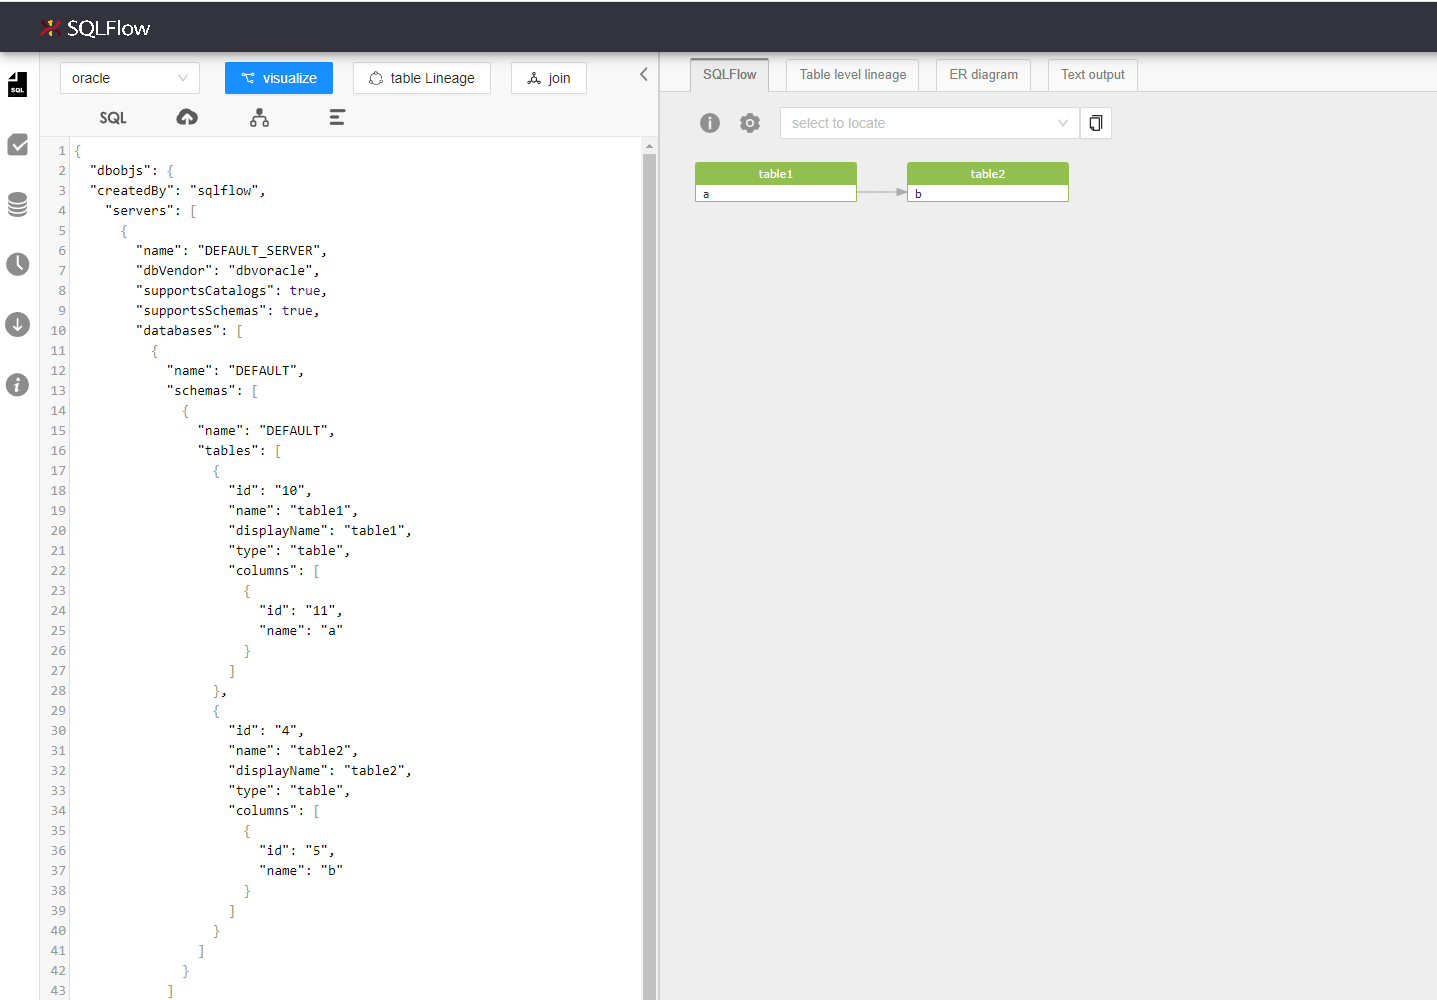
Task: Click the "supportsSchemas": true line
Action: click(x=228, y=311)
